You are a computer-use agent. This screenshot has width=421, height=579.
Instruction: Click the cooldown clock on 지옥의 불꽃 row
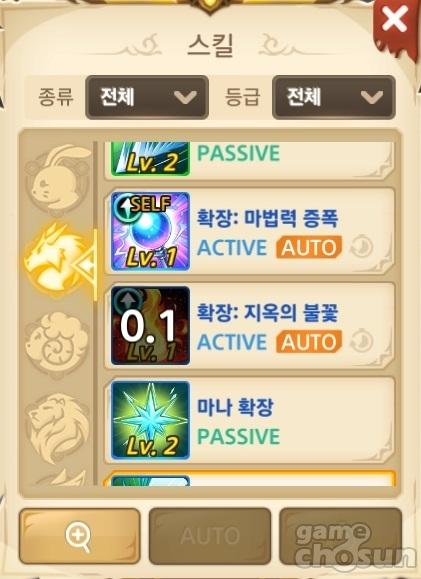click(x=362, y=342)
